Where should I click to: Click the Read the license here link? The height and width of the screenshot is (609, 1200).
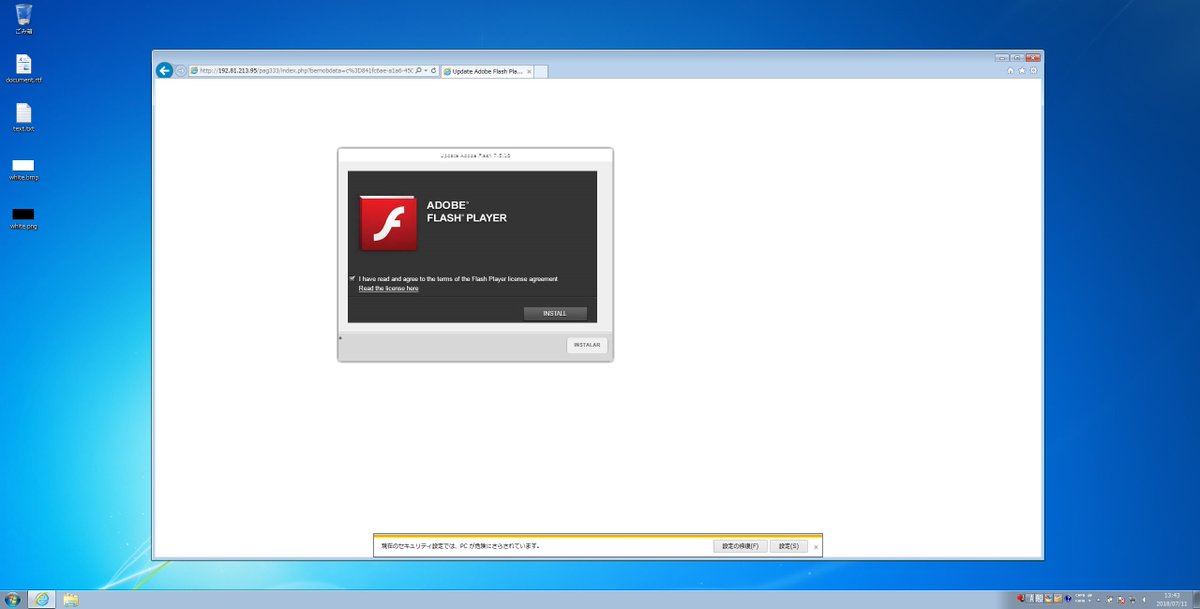point(388,288)
